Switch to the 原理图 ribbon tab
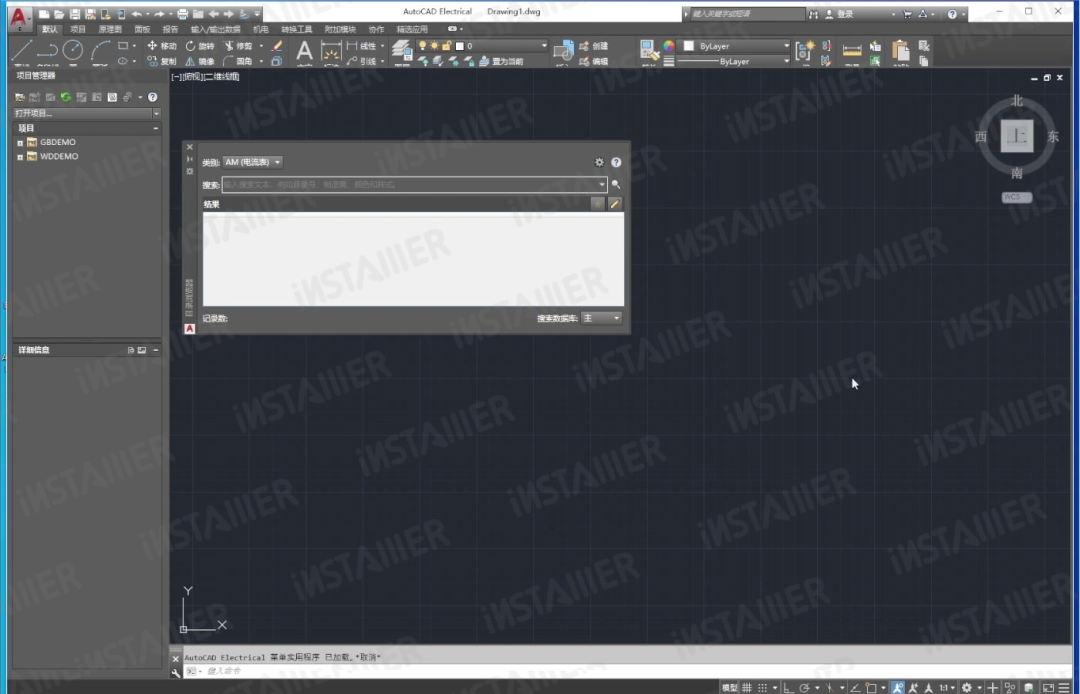This screenshot has height=694, width=1080. pyautogui.click(x=110, y=30)
